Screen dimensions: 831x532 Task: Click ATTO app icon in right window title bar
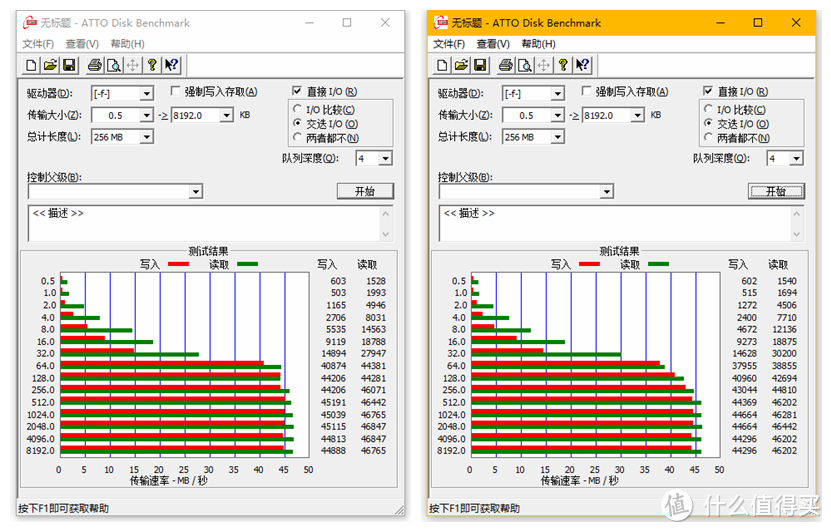[441, 23]
